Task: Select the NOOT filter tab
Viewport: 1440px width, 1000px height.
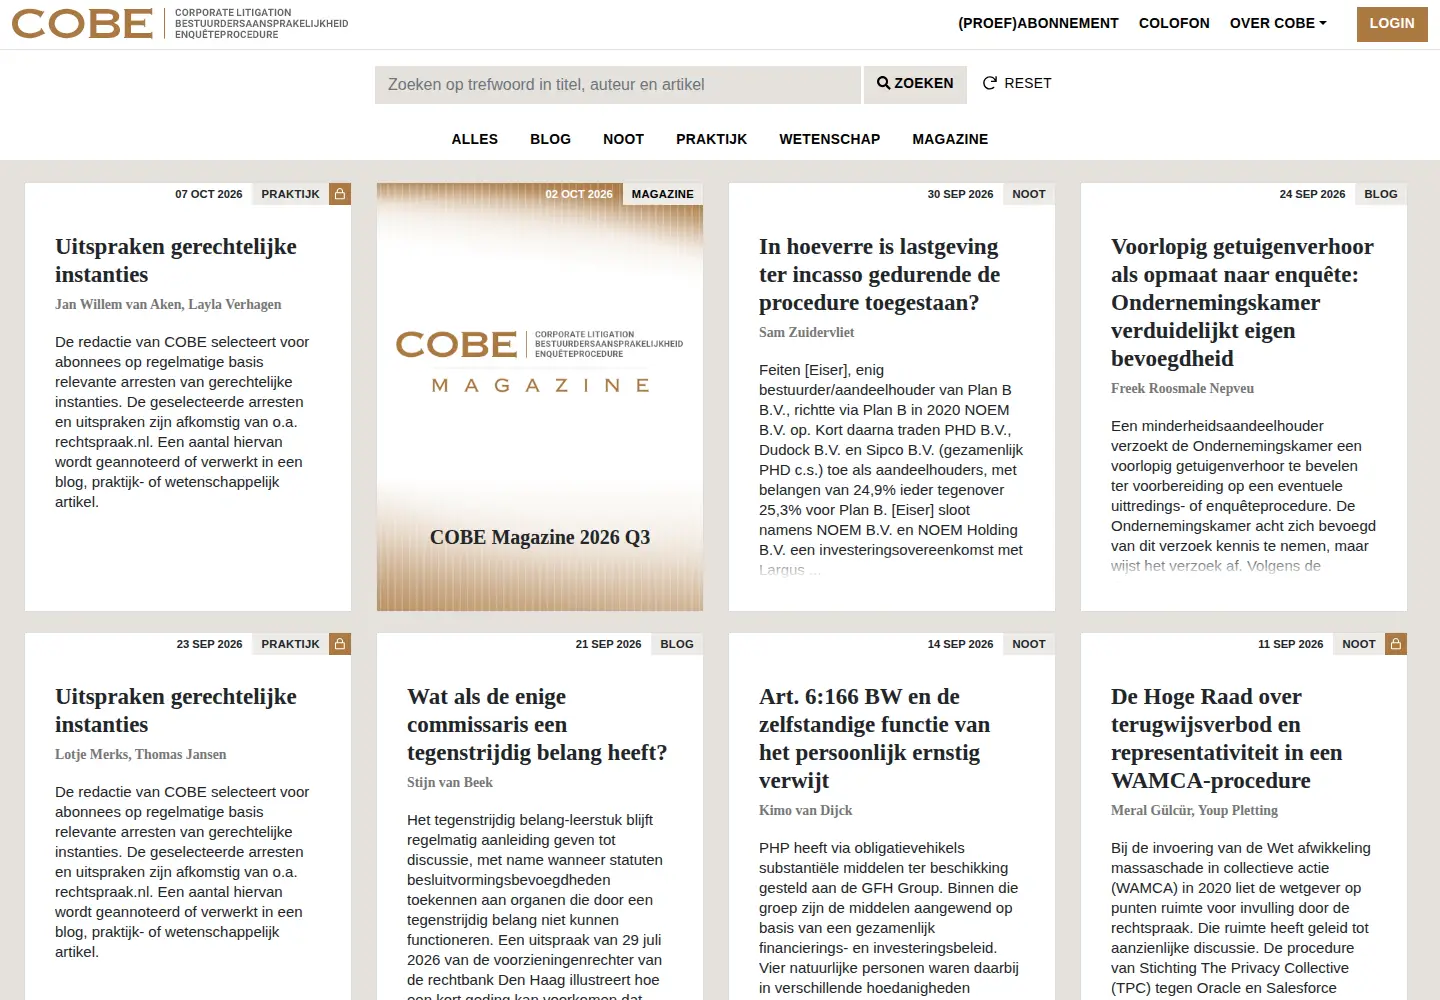Action: coord(623,139)
